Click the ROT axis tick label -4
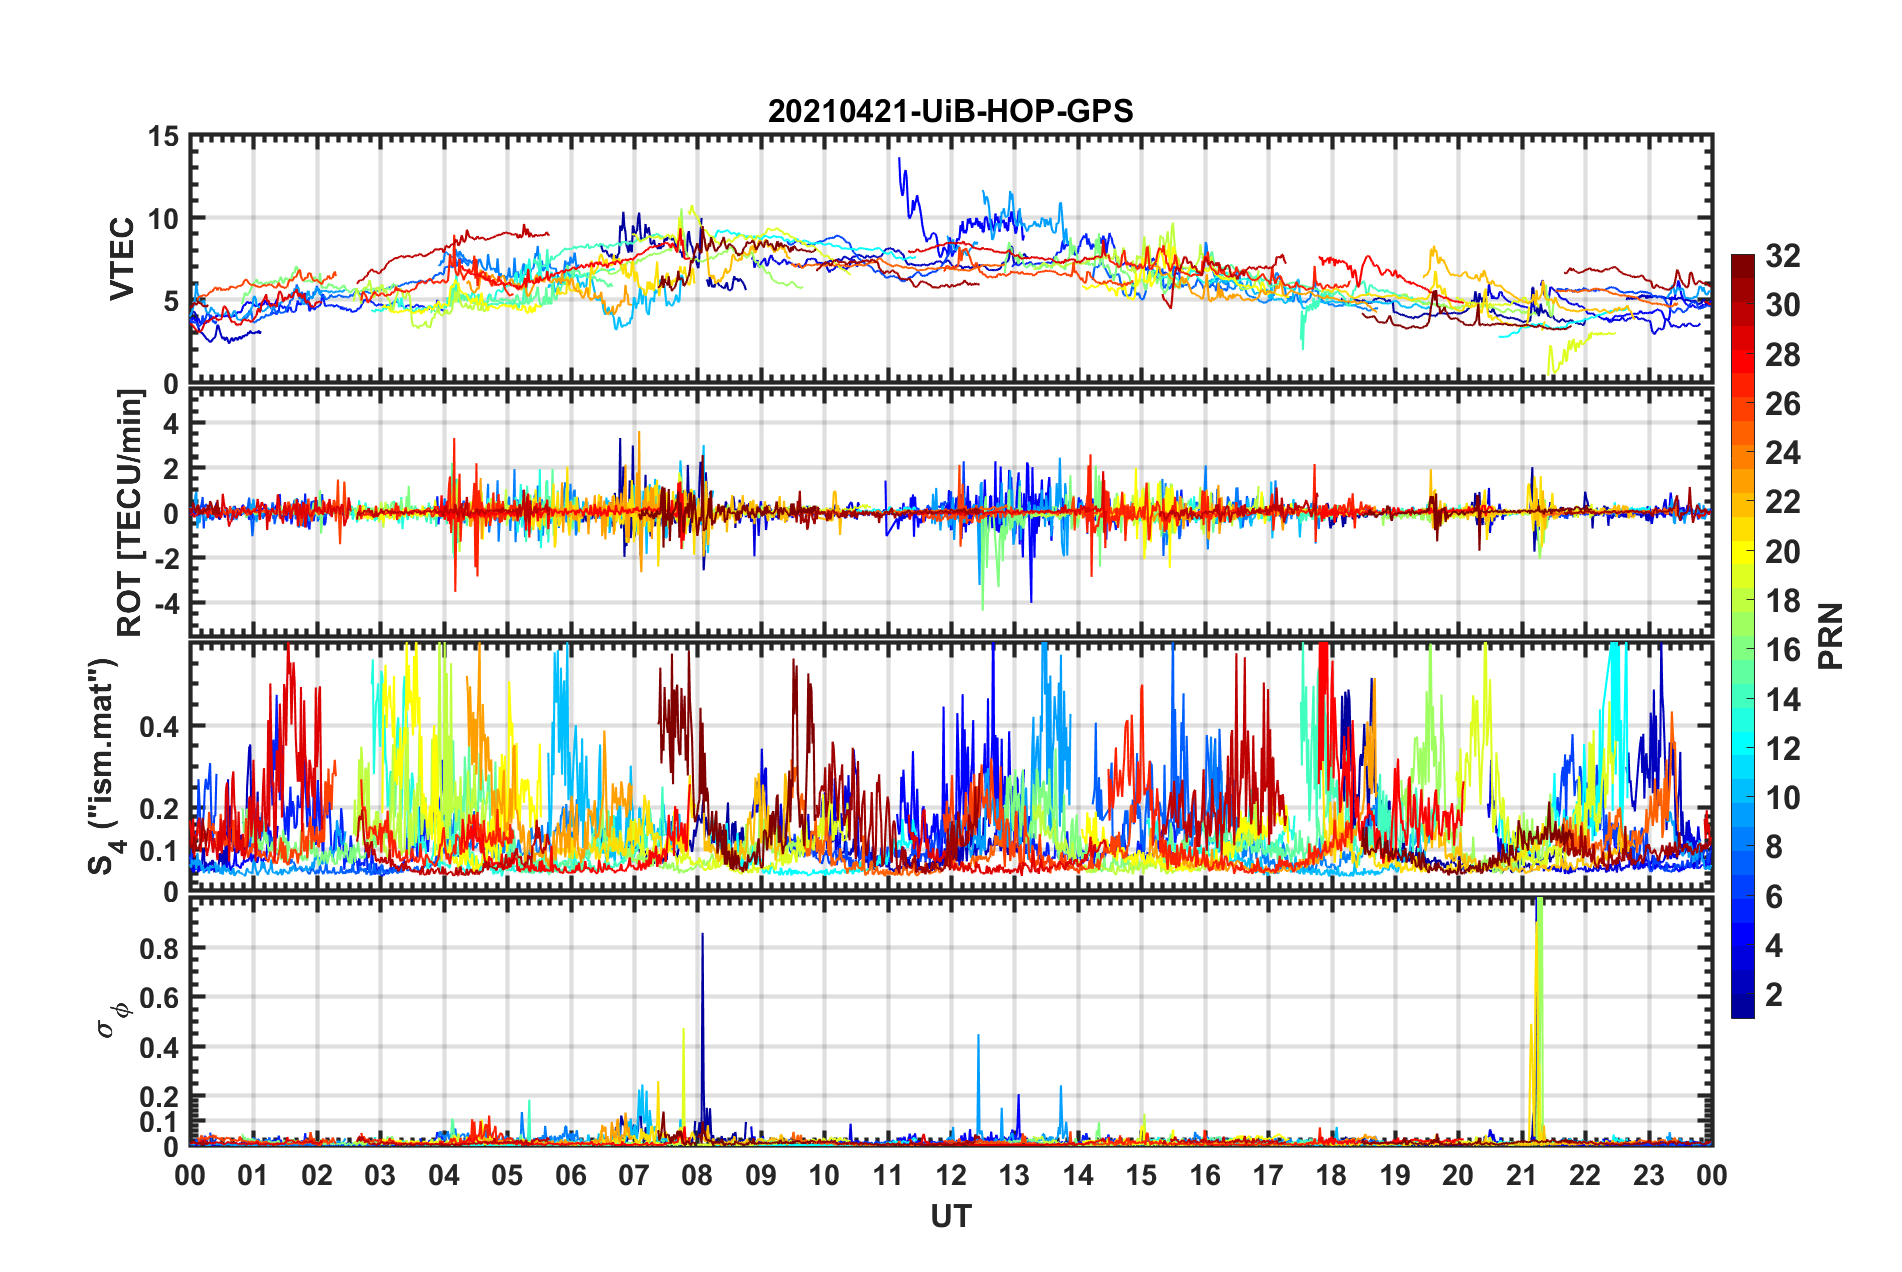 point(163,603)
